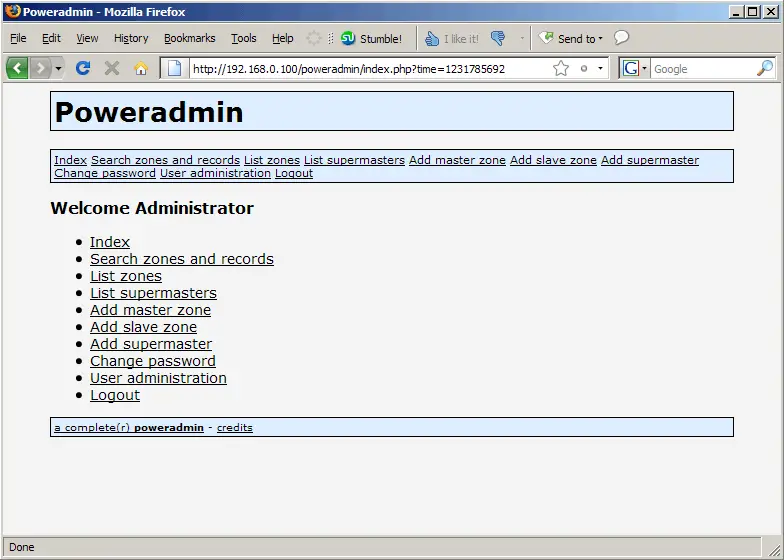784x560 pixels.
Task: Open Search zones and records bulleted link
Action: coord(182,259)
